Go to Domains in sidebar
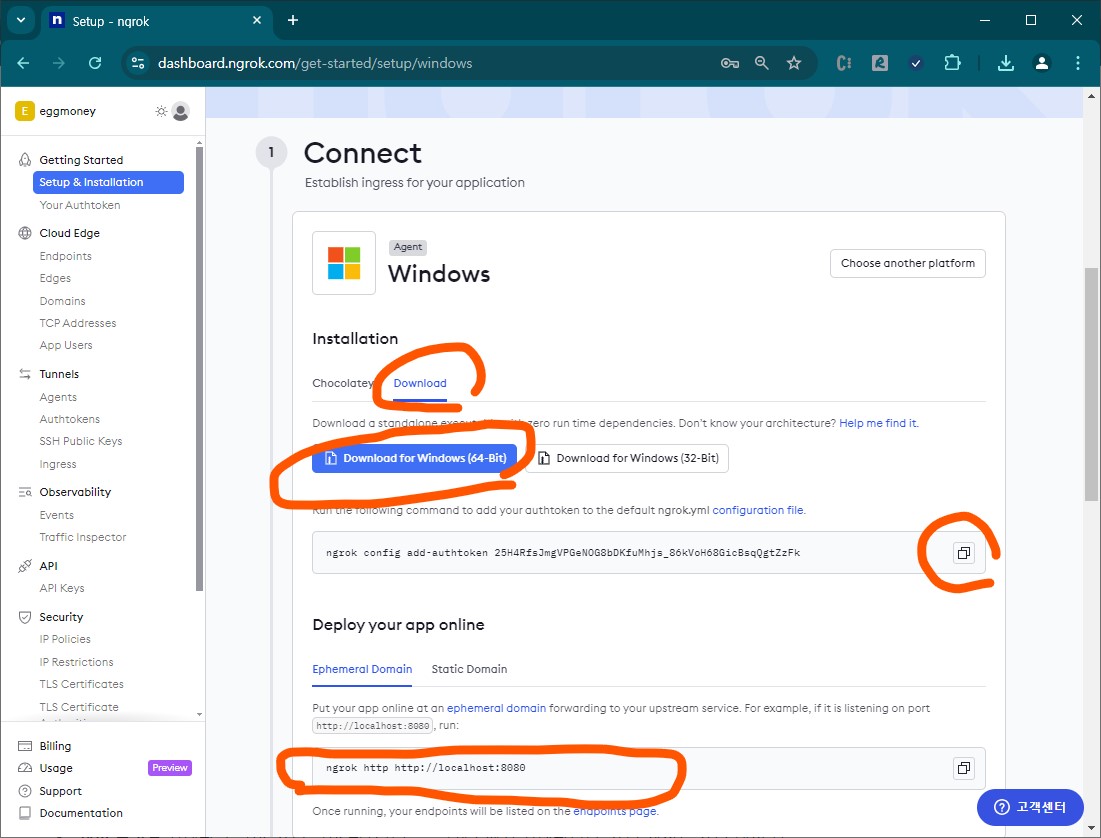This screenshot has width=1101, height=838. 62,301
